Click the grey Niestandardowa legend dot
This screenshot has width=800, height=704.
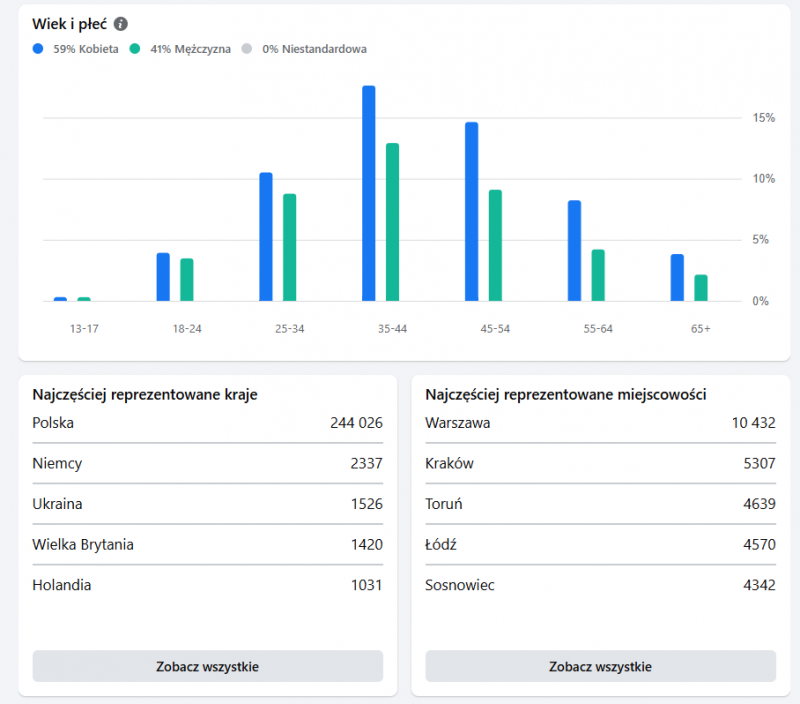pos(247,48)
